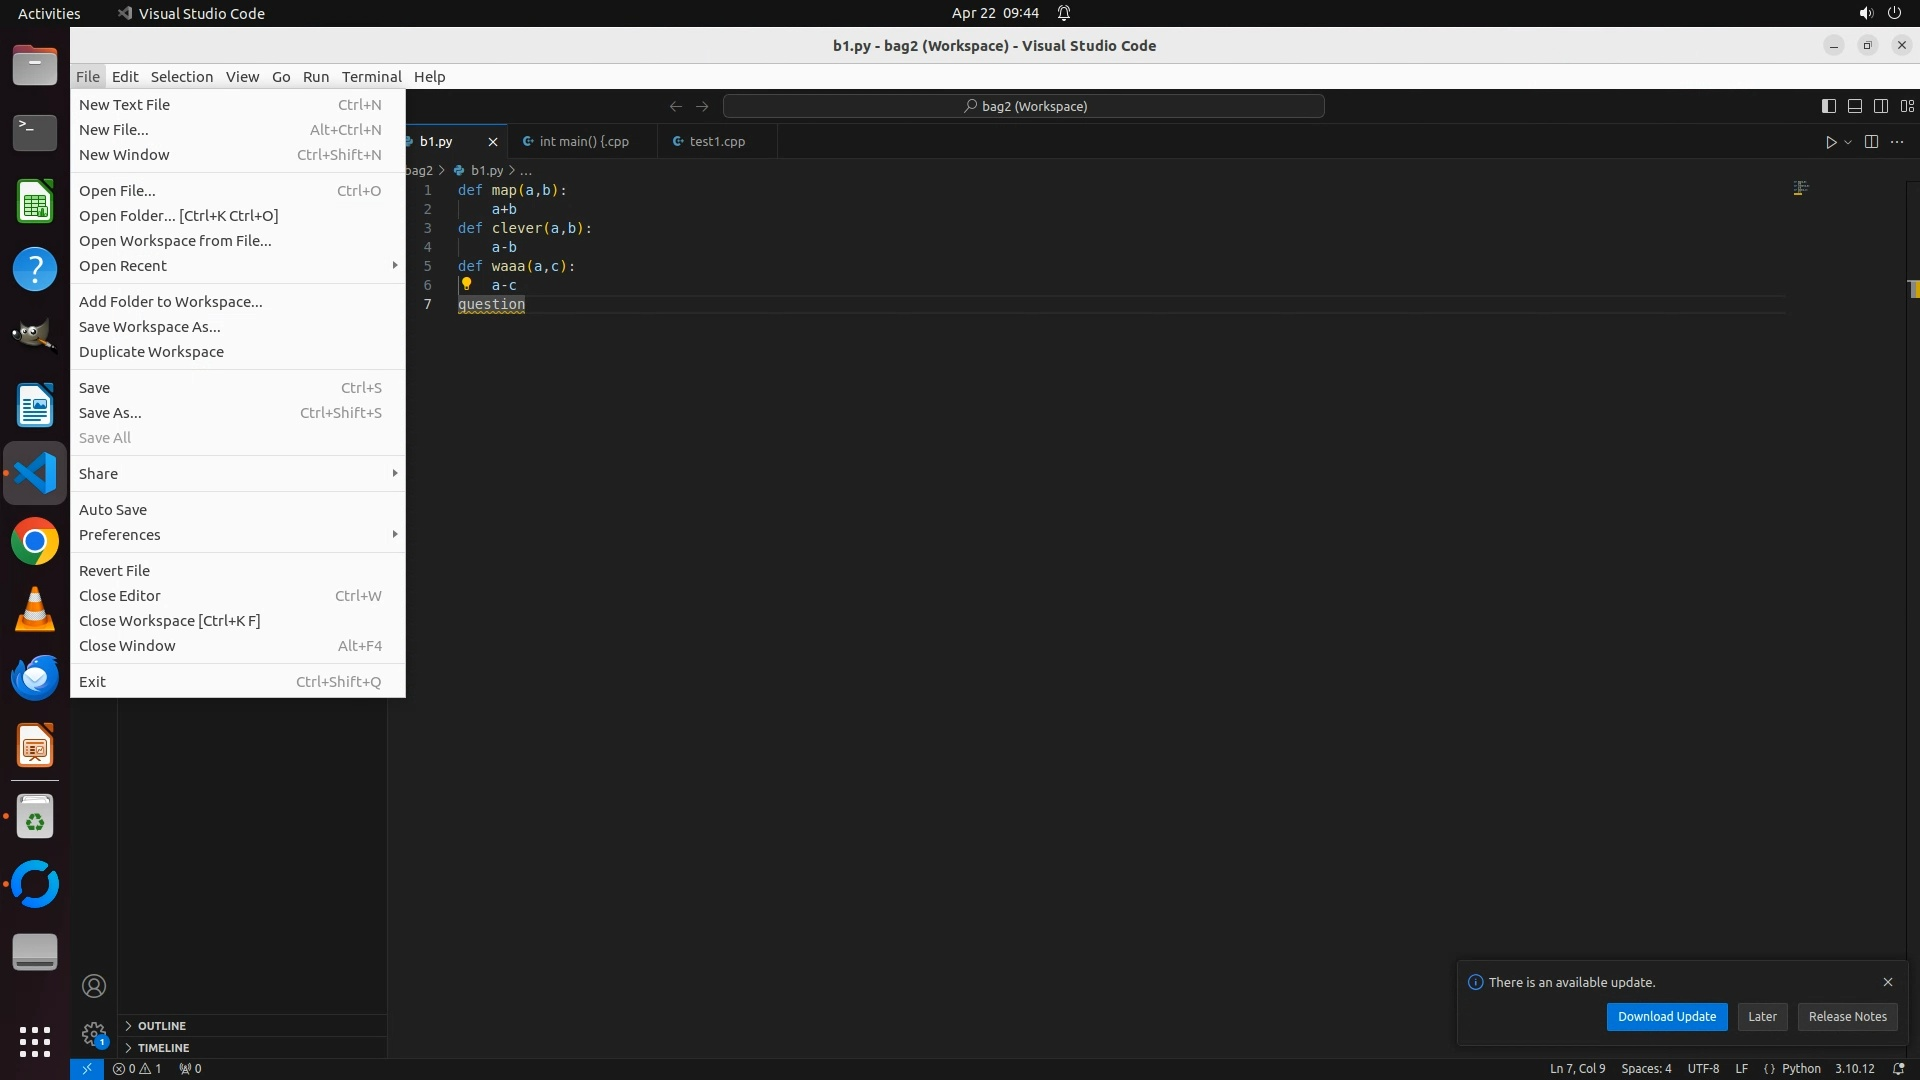Click the Download Update button
The width and height of the screenshot is (1920, 1080).
click(1666, 1016)
